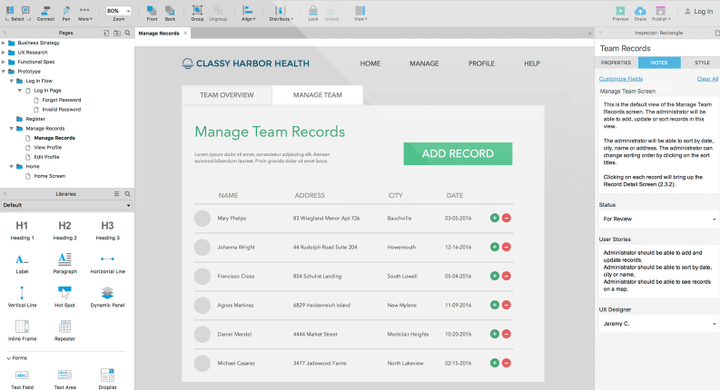Pick the Dynamic Panel widget
This screenshot has height=390, width=720.
pyautogui.click(x=107, y=297)
